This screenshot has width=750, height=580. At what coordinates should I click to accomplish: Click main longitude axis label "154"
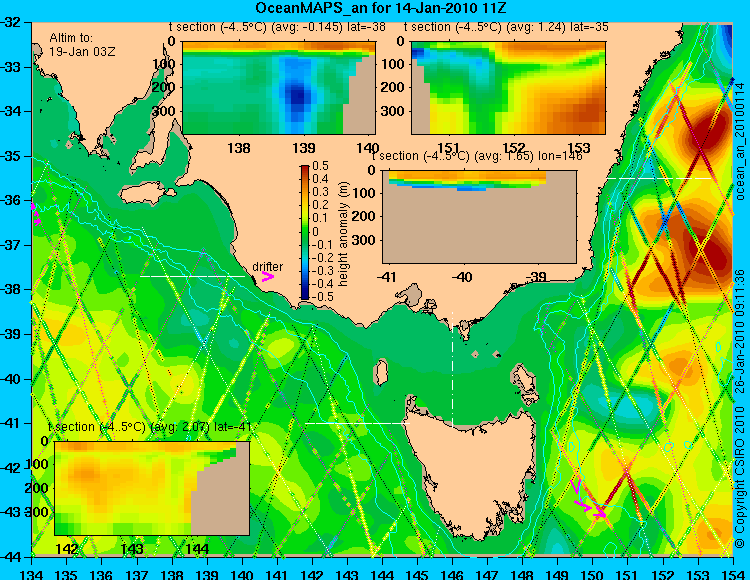click(733, 574)
